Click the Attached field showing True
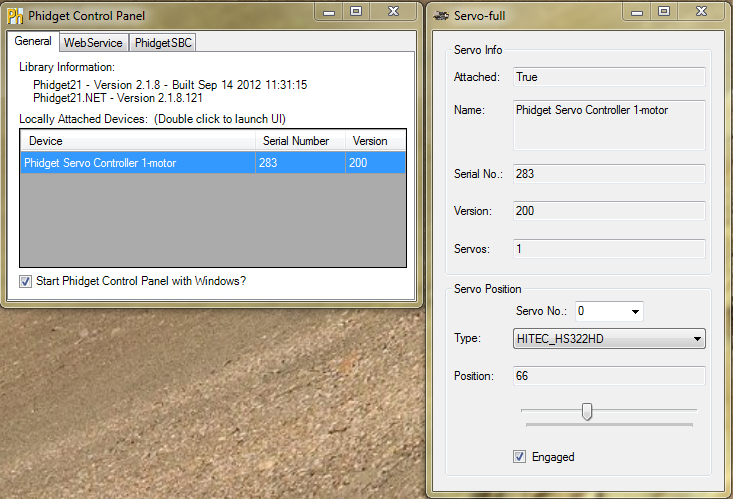The height and width of the screenshot is (499, 733). 609,77
